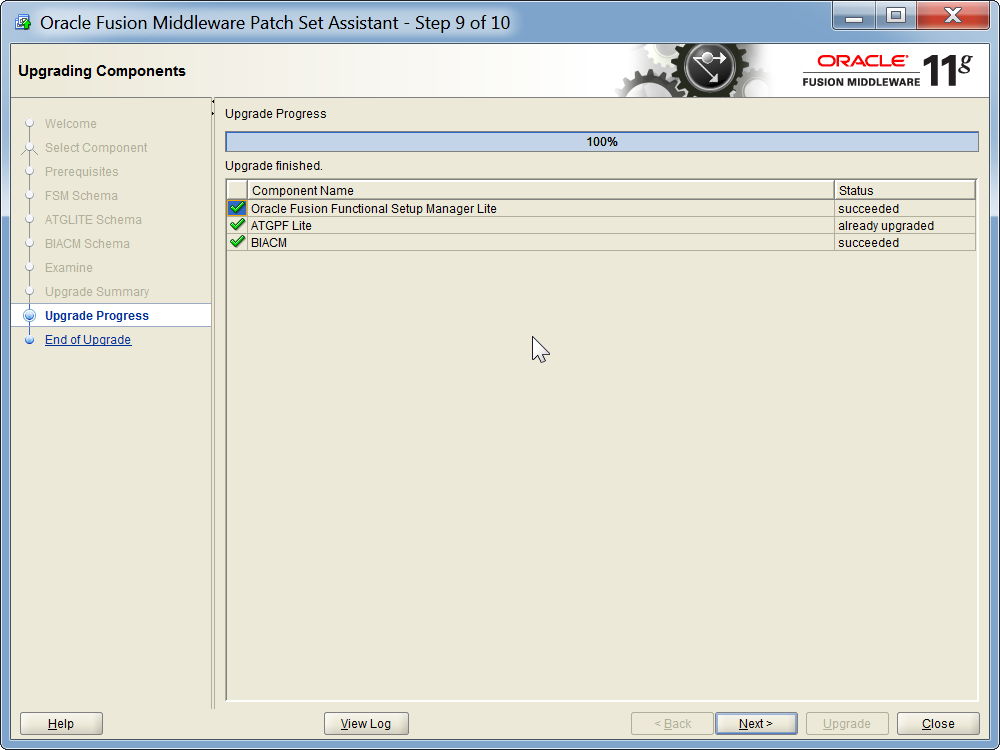Select the BIACM component name
This screenshot has height=750, width=1000.
click(269, 243)
